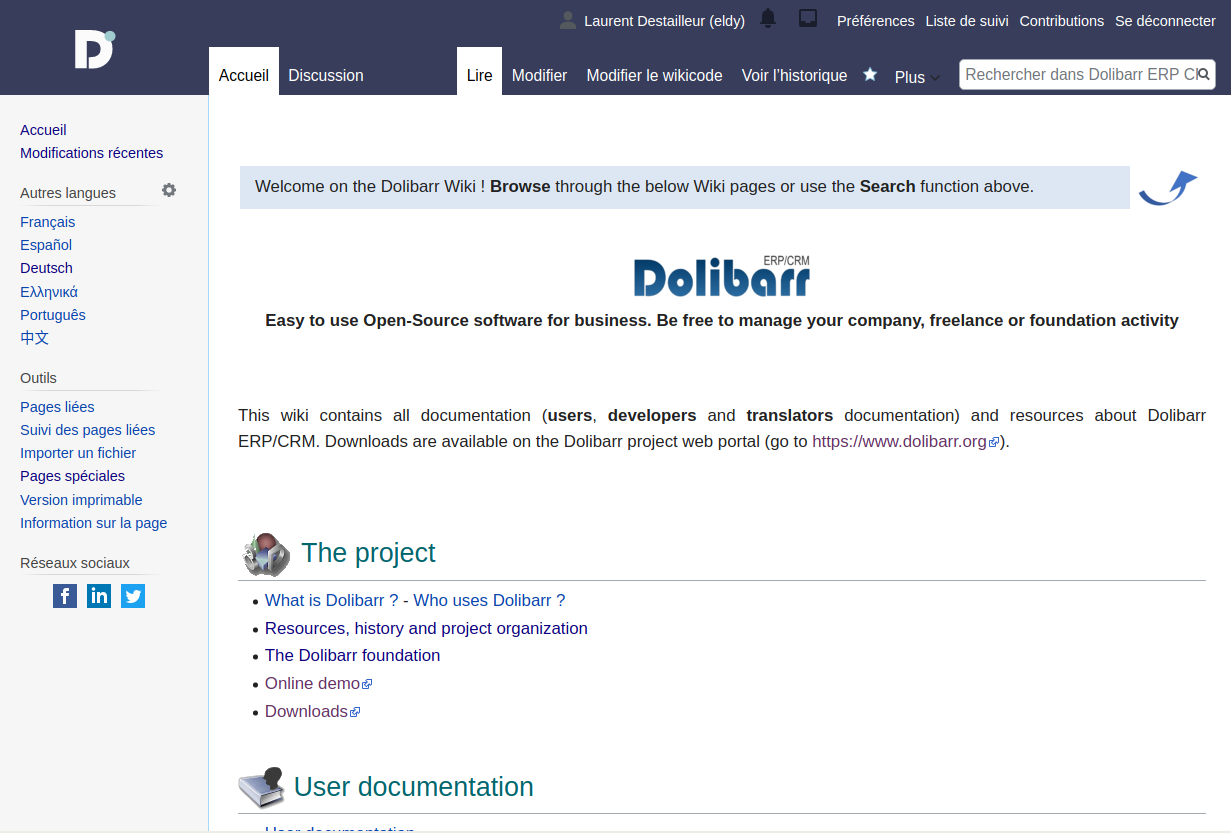
Task: Click the search magnifier icon
Action: (1204, 74)
